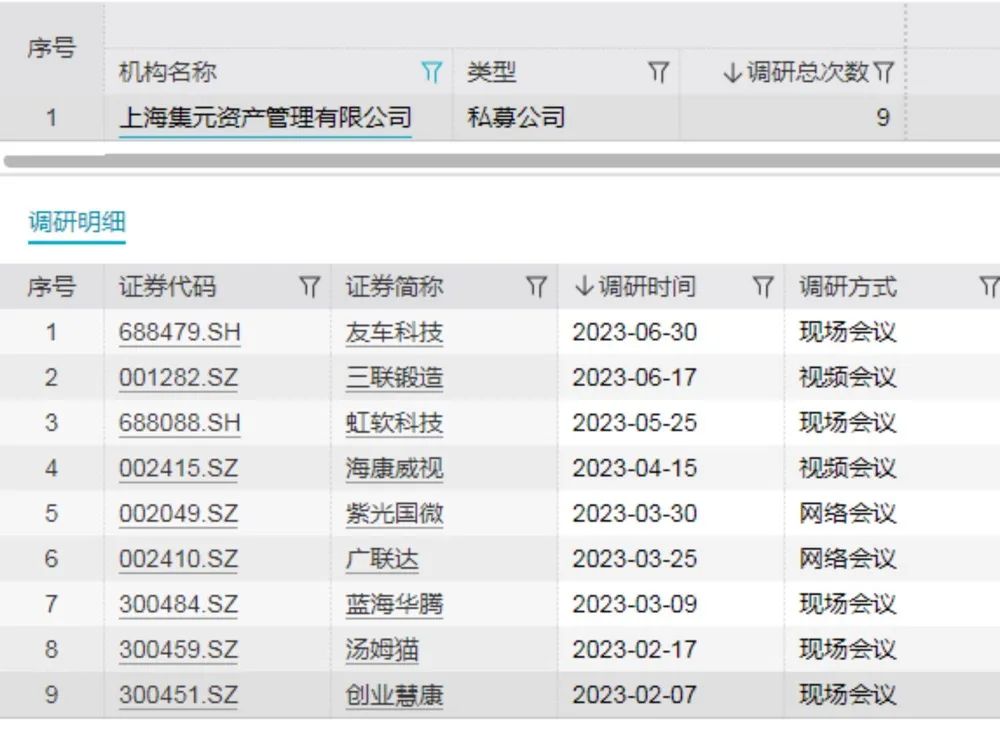Open 虹软科技 stock link
The image size is (1000, 733).
pos(394,423)
